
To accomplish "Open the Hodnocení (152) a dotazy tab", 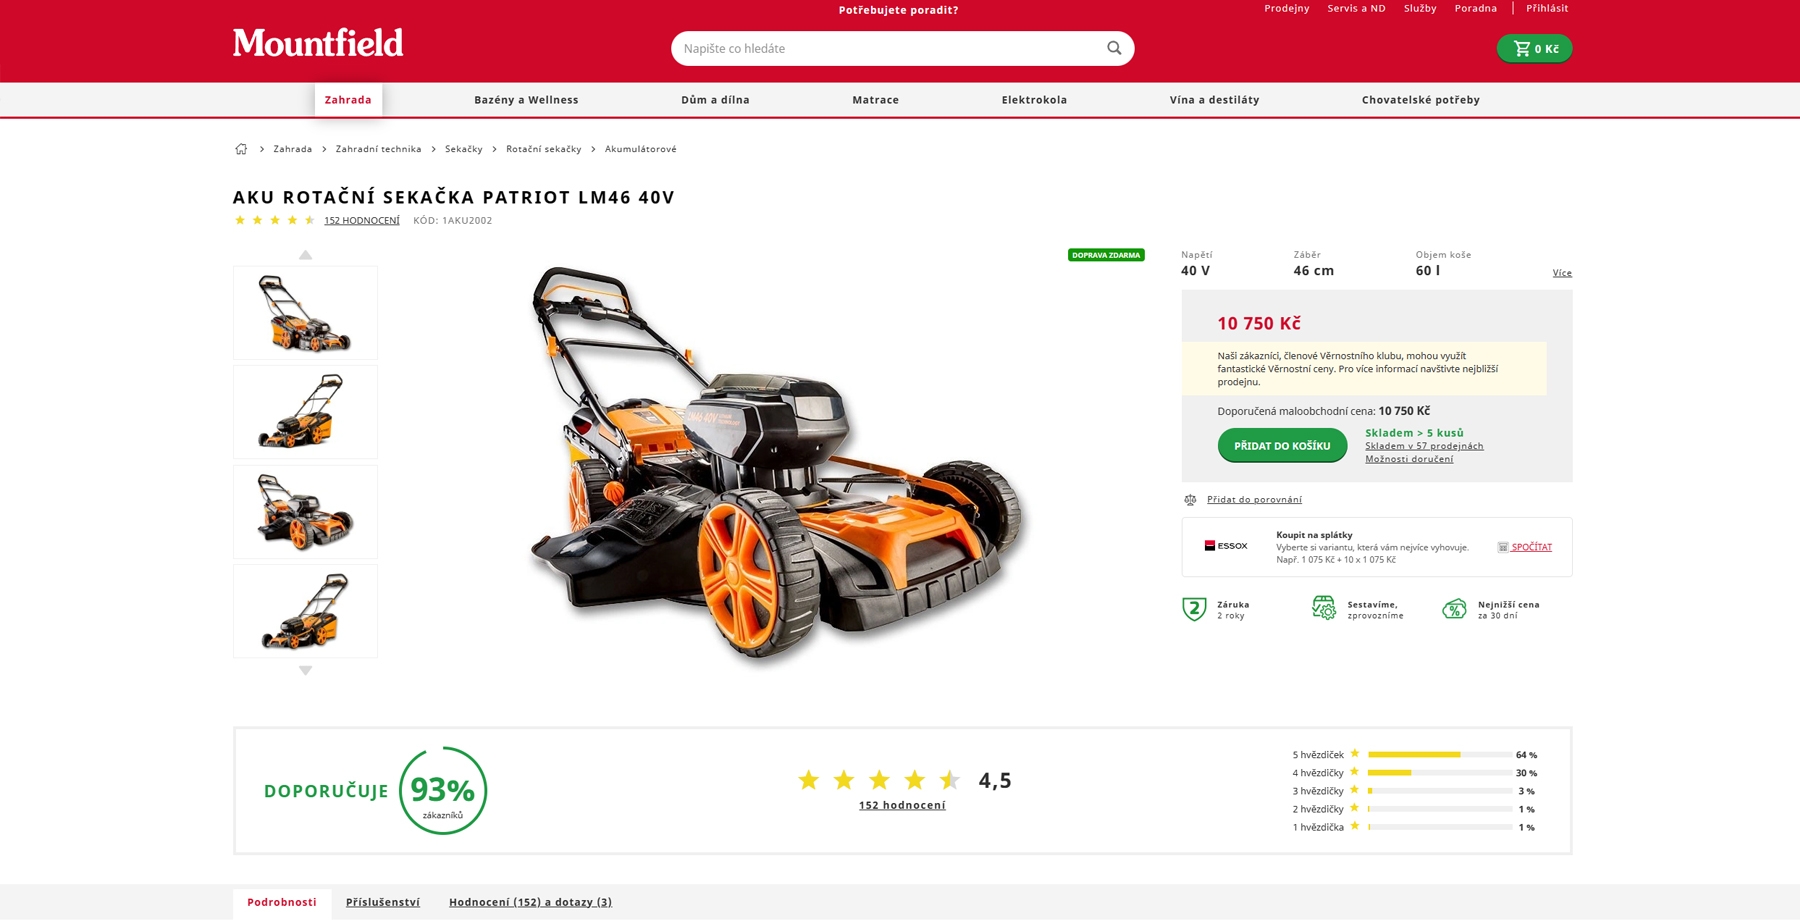I will click(x=530, y=902).
